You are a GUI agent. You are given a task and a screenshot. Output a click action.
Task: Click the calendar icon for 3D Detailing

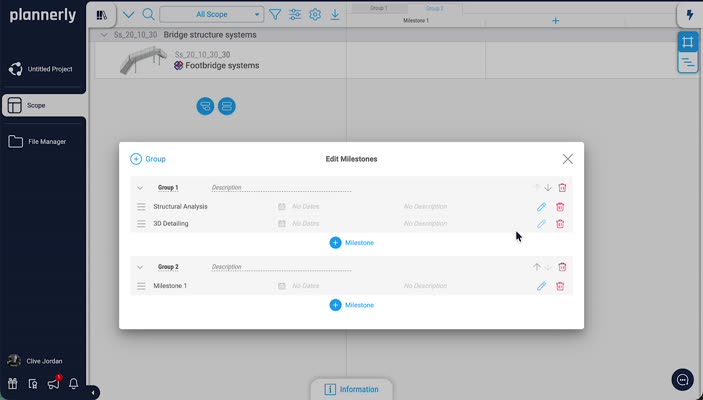(282, 224)
